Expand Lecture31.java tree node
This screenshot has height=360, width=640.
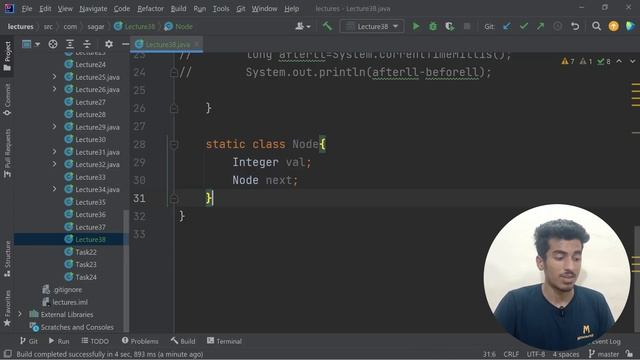[54, 152]
